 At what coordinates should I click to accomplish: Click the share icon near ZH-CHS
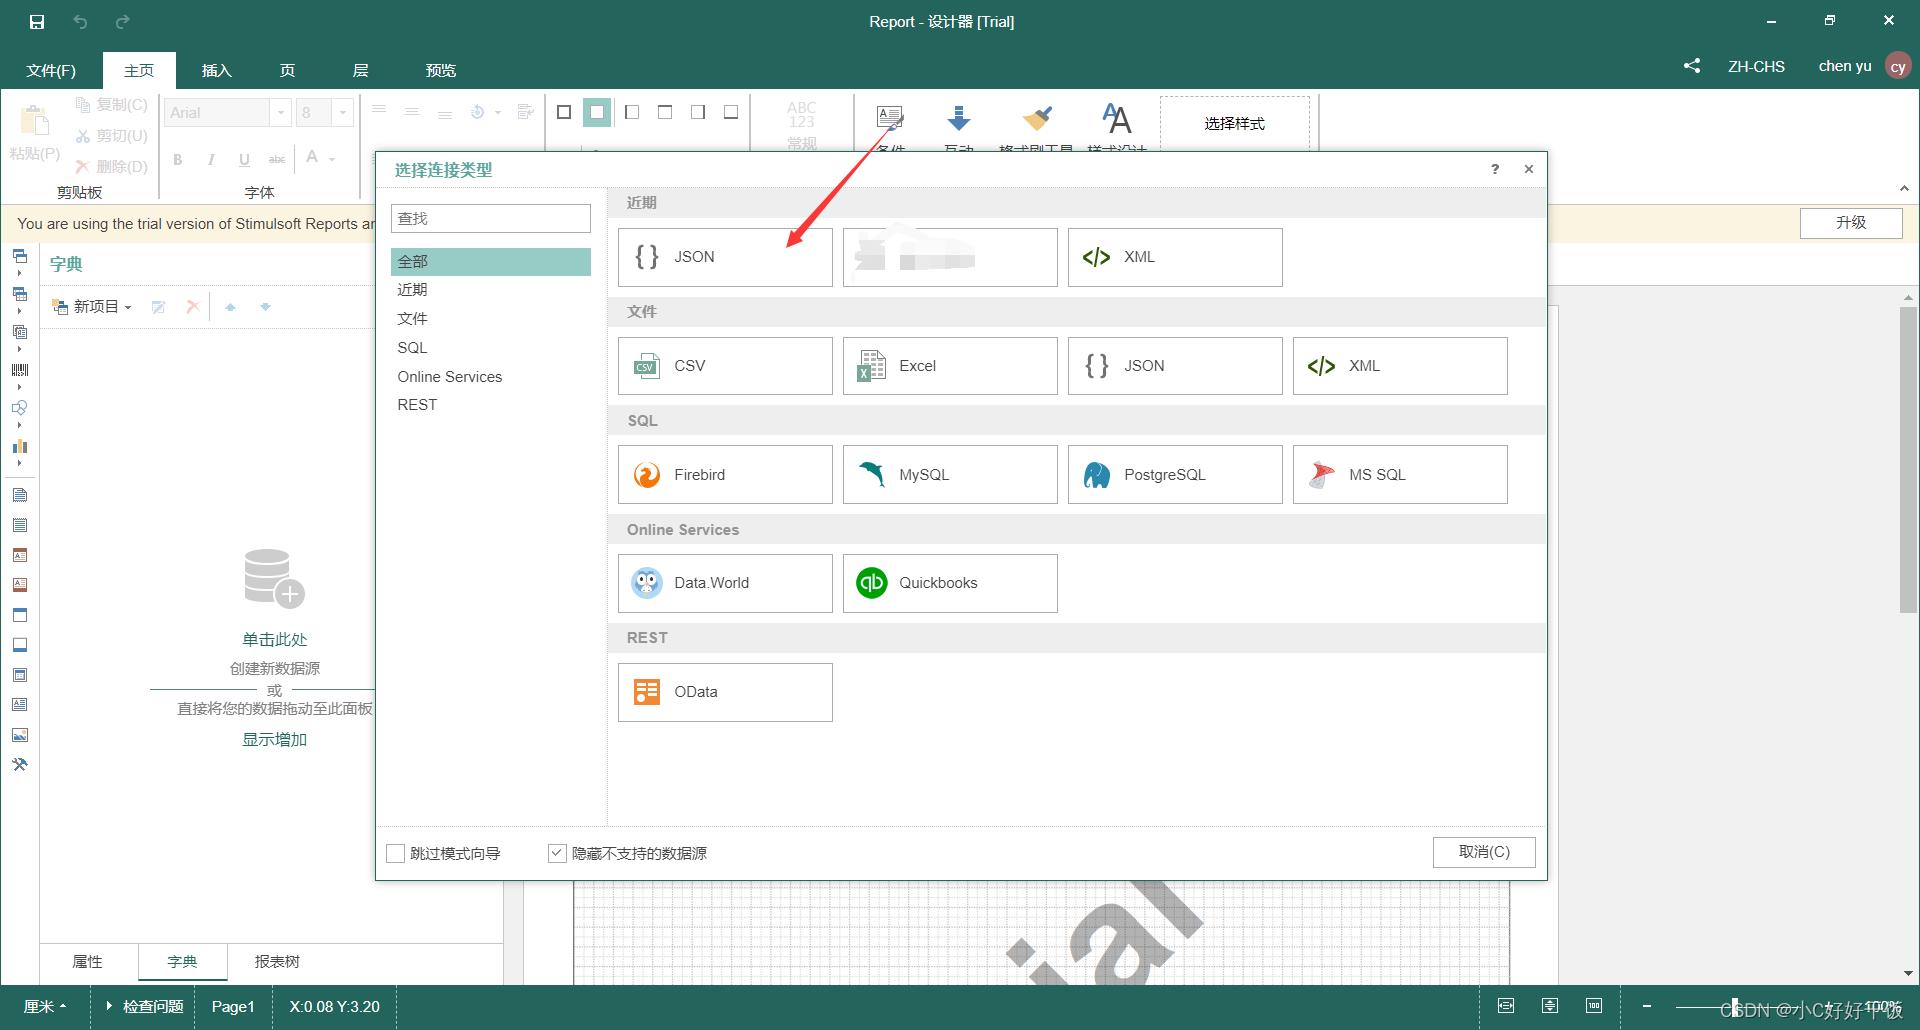click(x=1692, y=66)
